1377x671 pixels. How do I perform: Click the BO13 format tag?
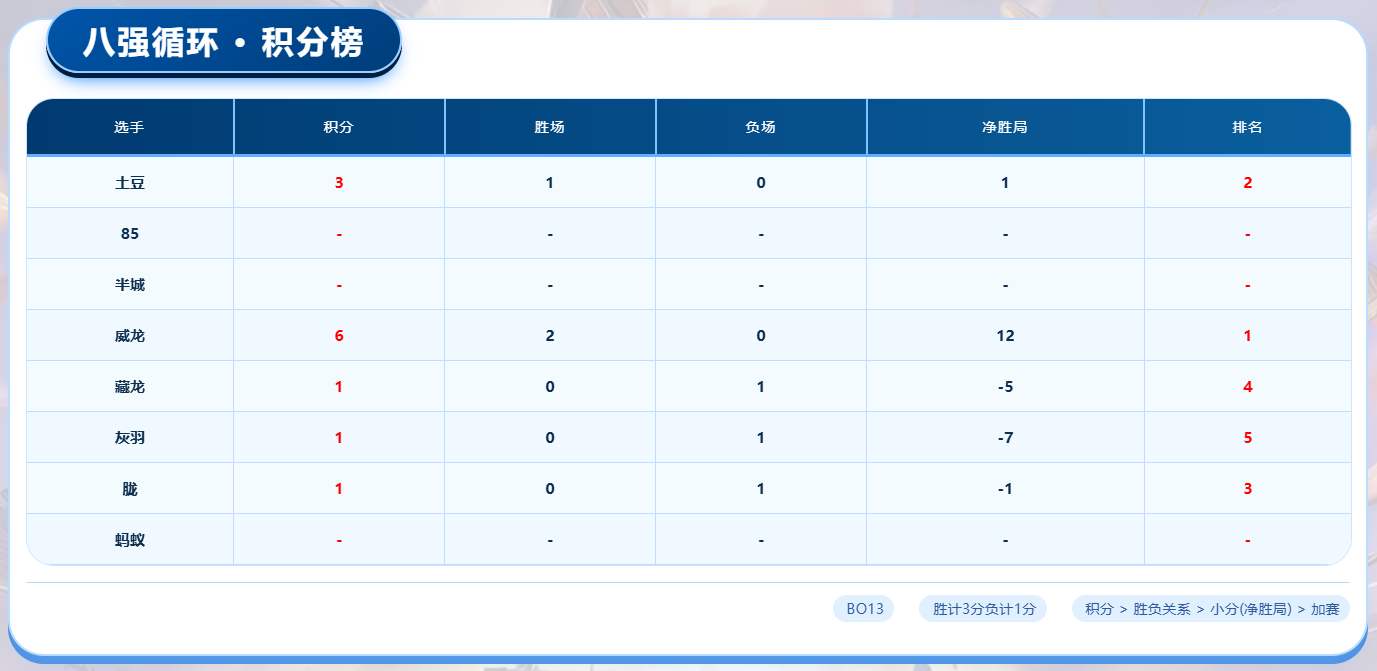pos(864,609)
